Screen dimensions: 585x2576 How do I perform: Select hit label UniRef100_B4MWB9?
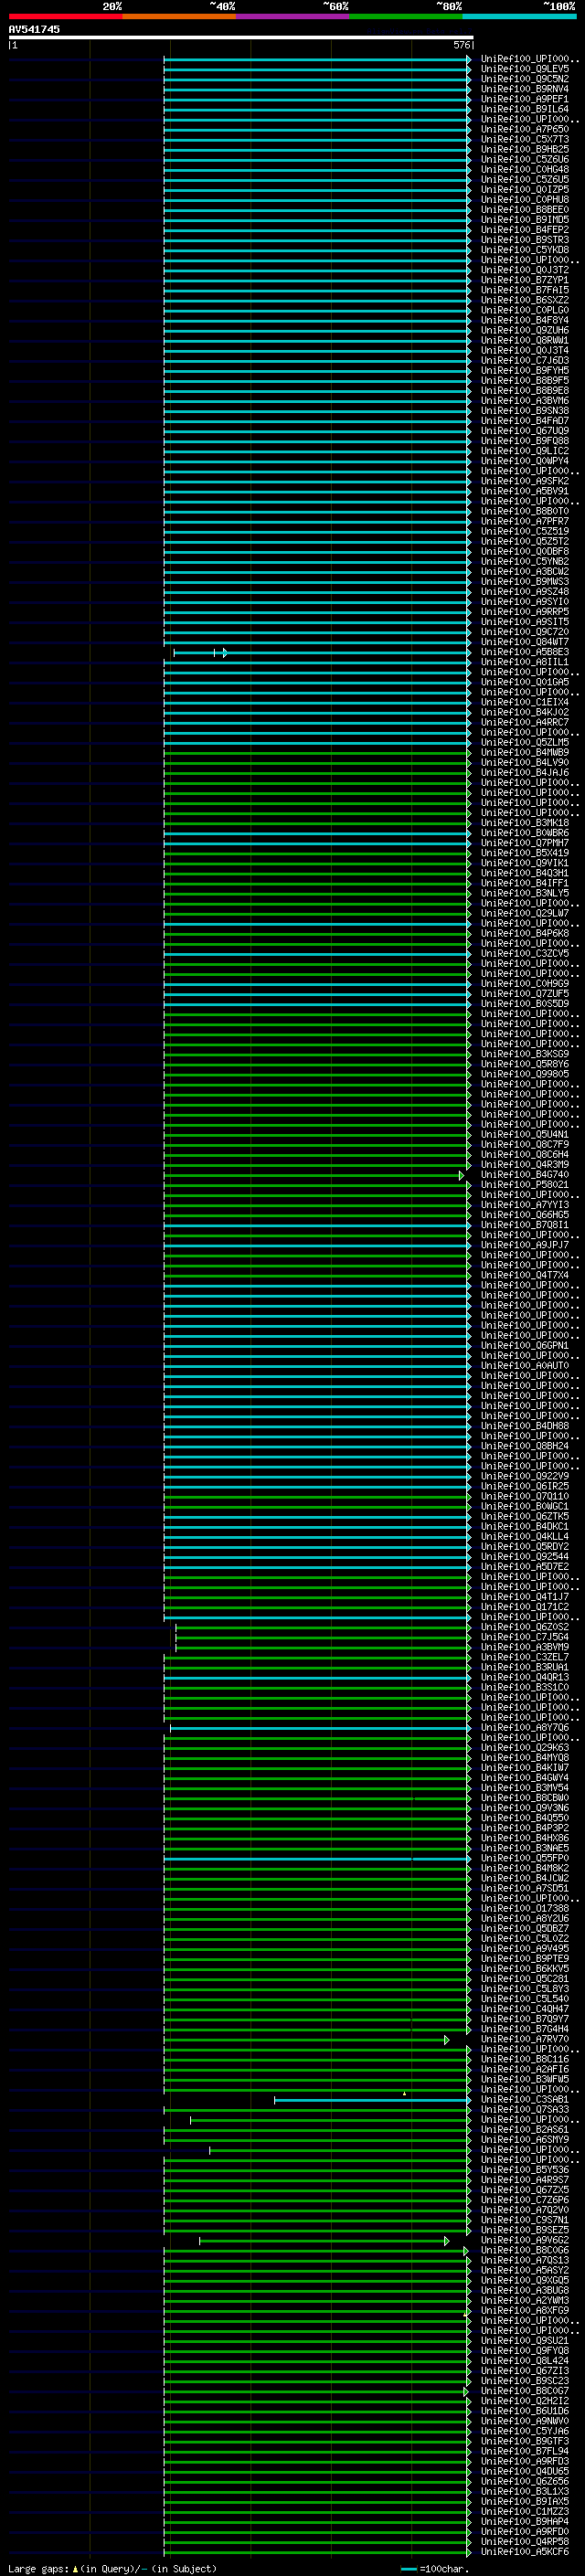pyautogui.click(x=525, y=752)
